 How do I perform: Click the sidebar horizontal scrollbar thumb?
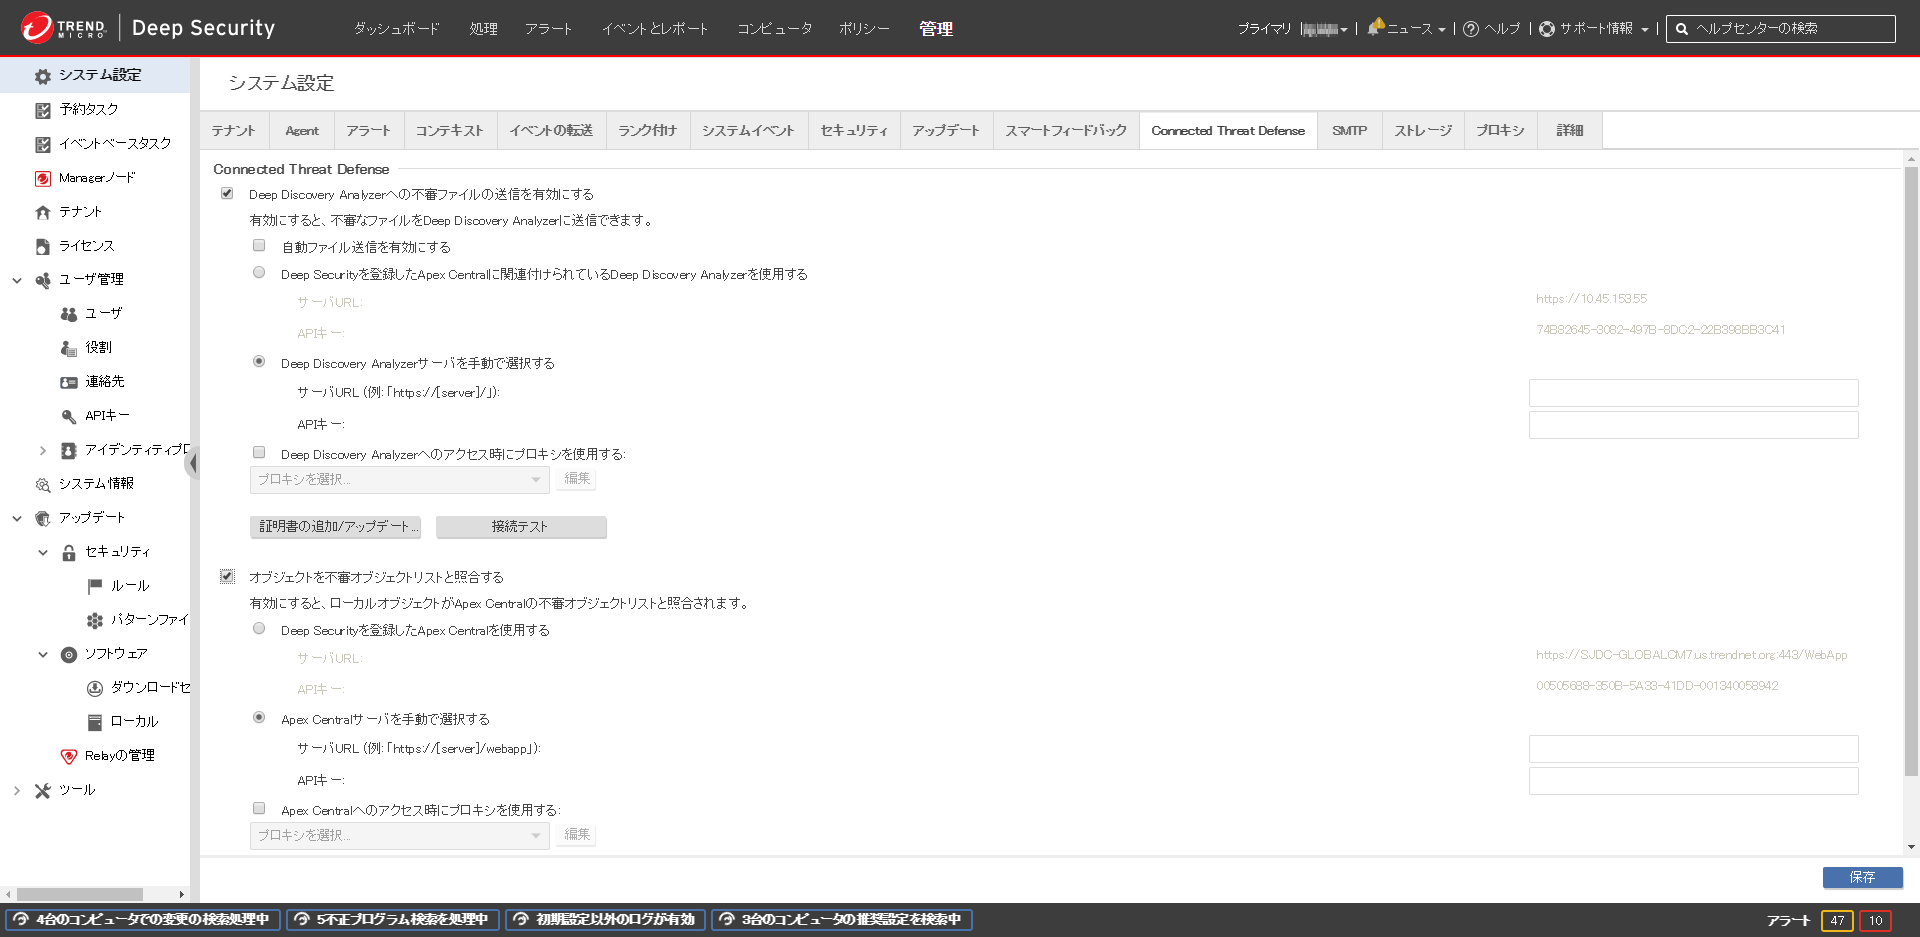[80, 894]
